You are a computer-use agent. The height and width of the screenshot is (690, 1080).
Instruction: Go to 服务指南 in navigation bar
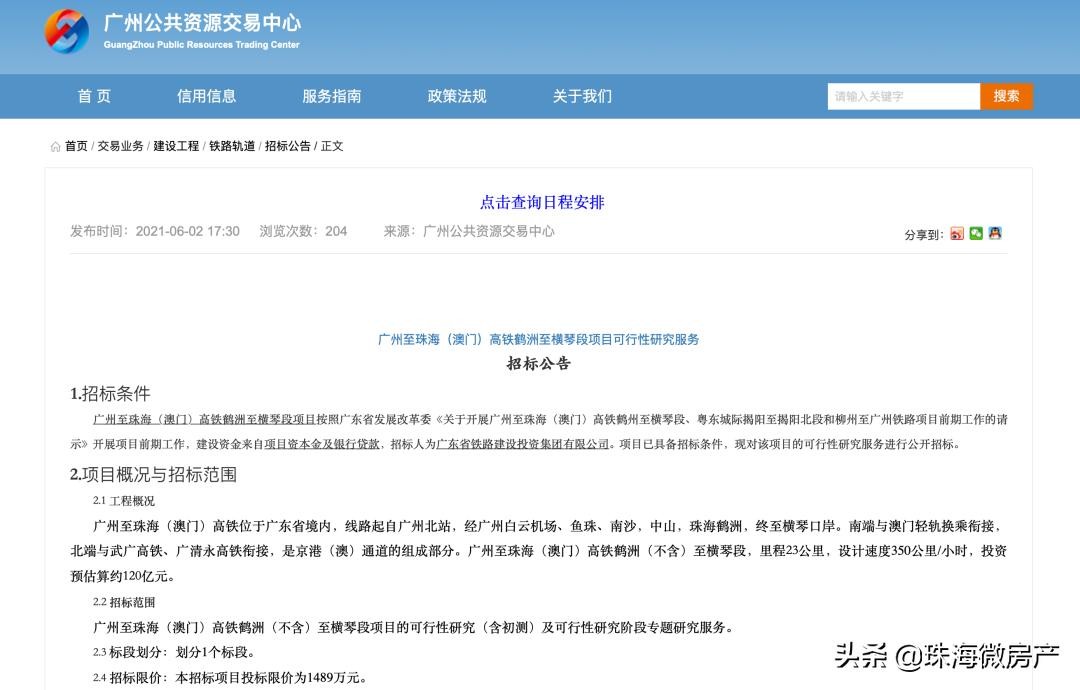click(x=331, y=96)
